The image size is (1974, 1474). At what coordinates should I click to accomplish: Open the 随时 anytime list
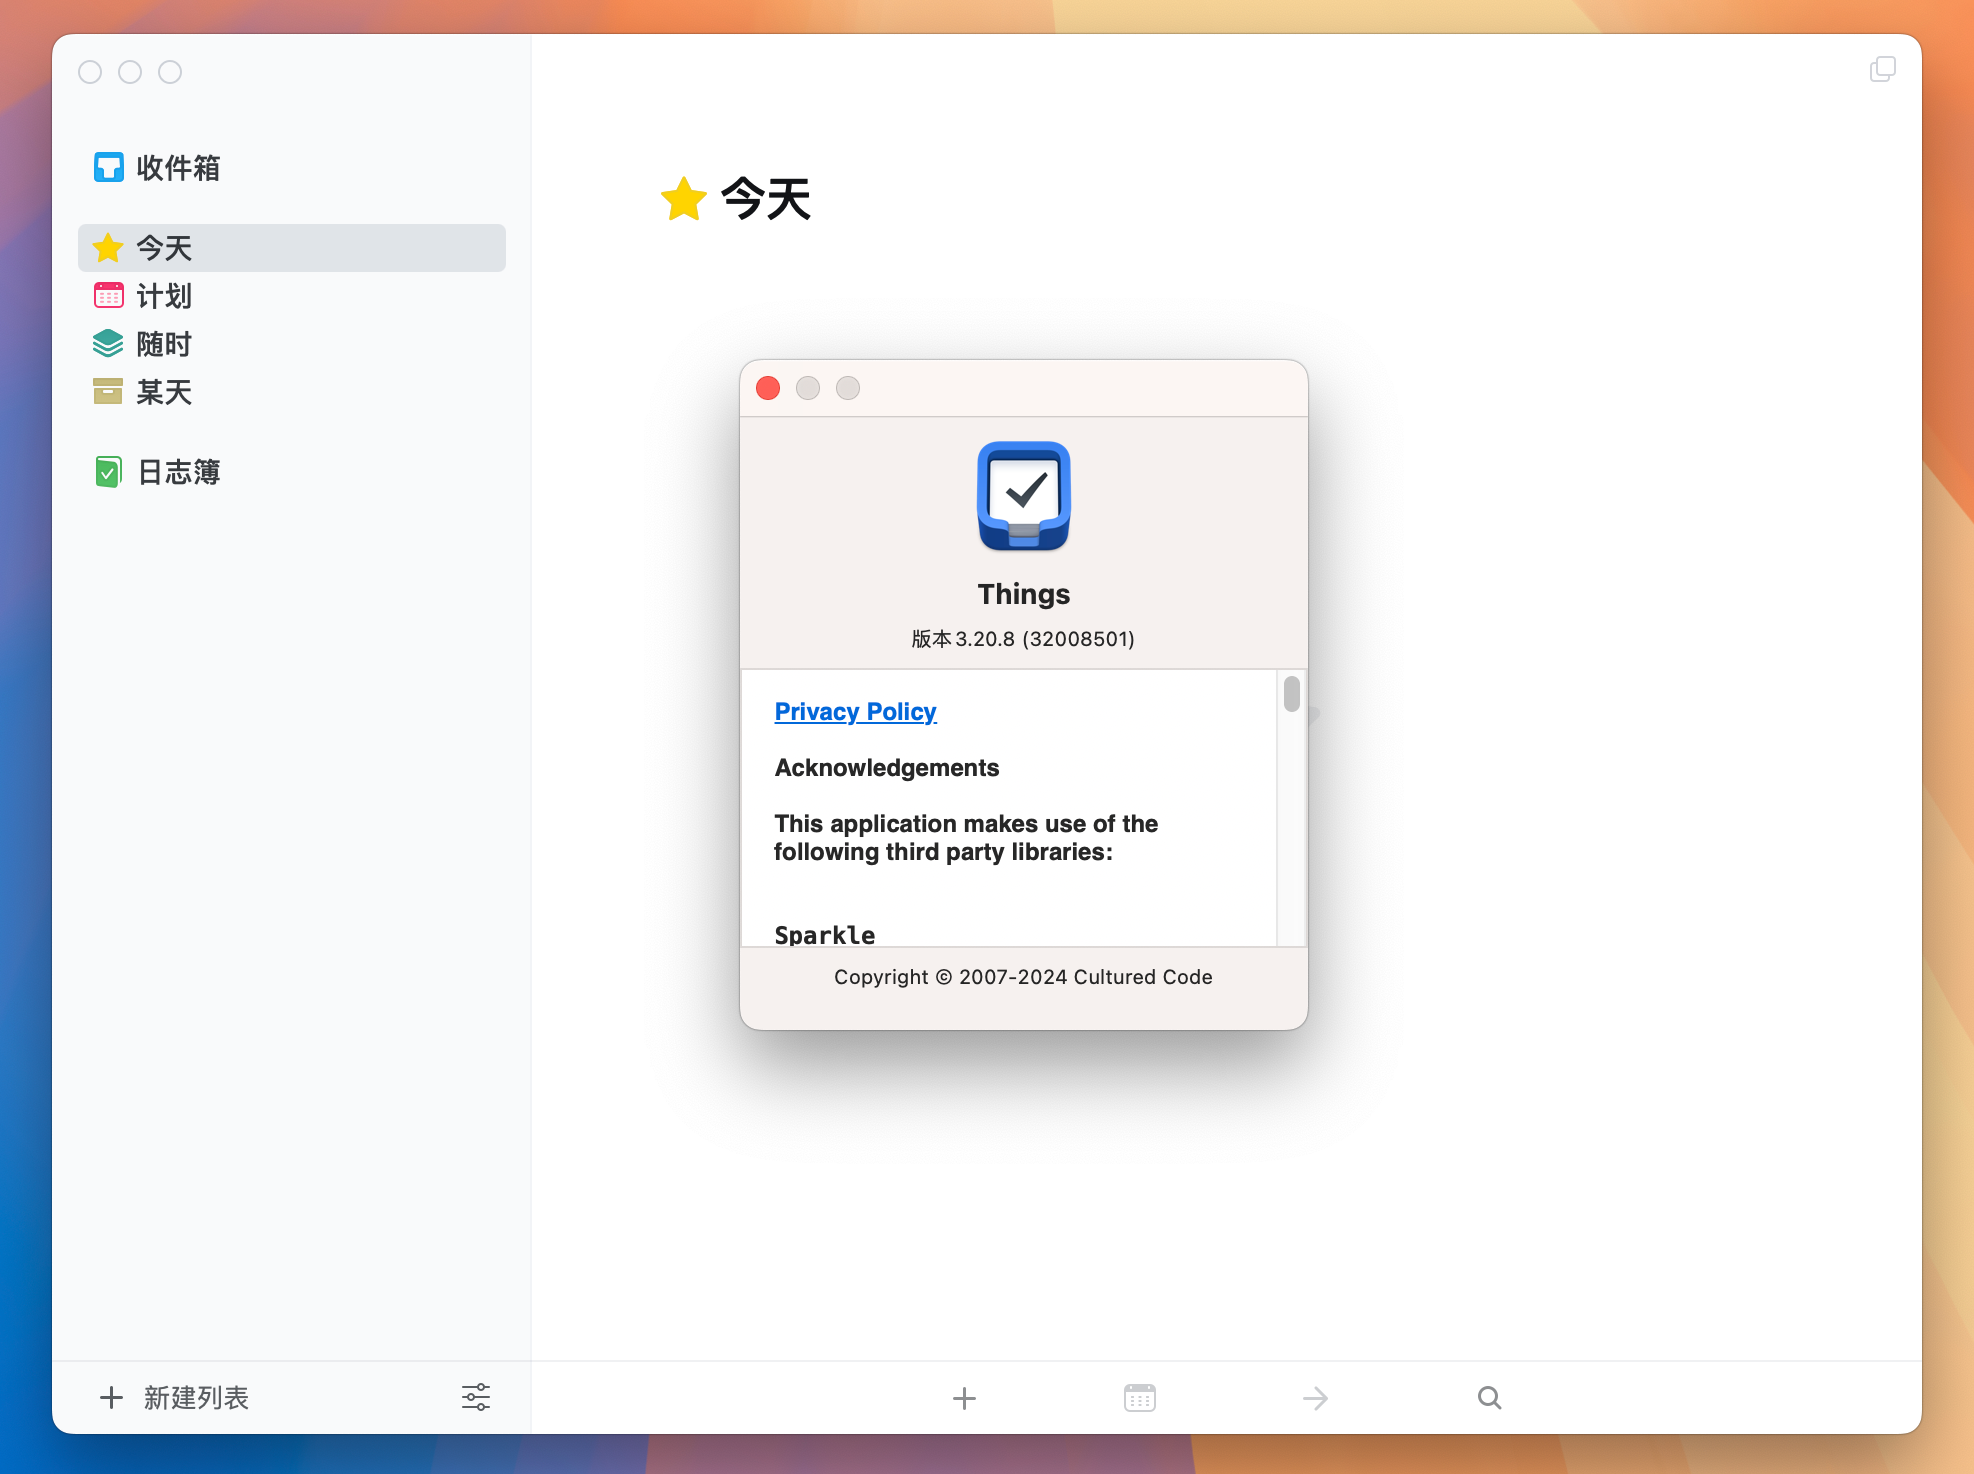[291, 344]
